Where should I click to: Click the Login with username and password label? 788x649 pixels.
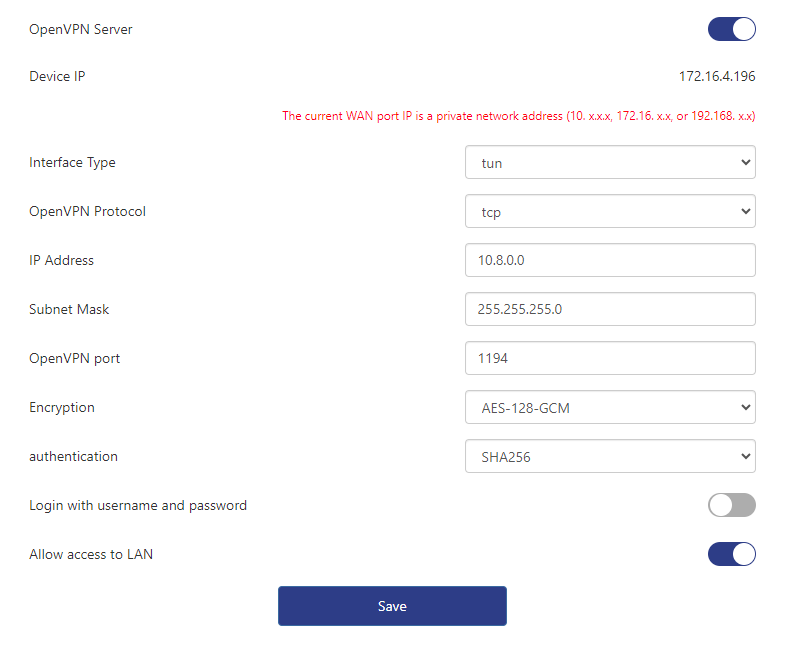coord(138,505)
